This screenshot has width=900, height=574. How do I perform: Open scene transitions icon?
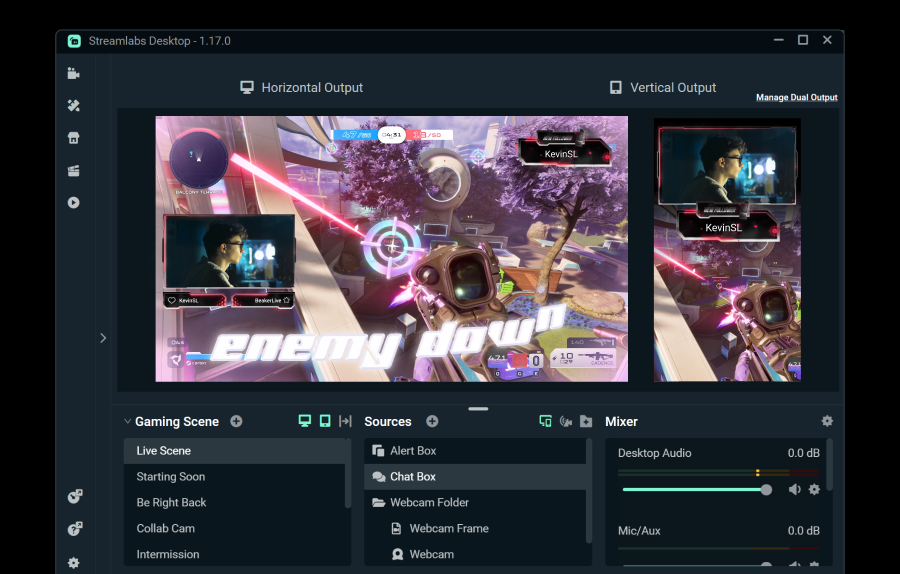[345, 421]
